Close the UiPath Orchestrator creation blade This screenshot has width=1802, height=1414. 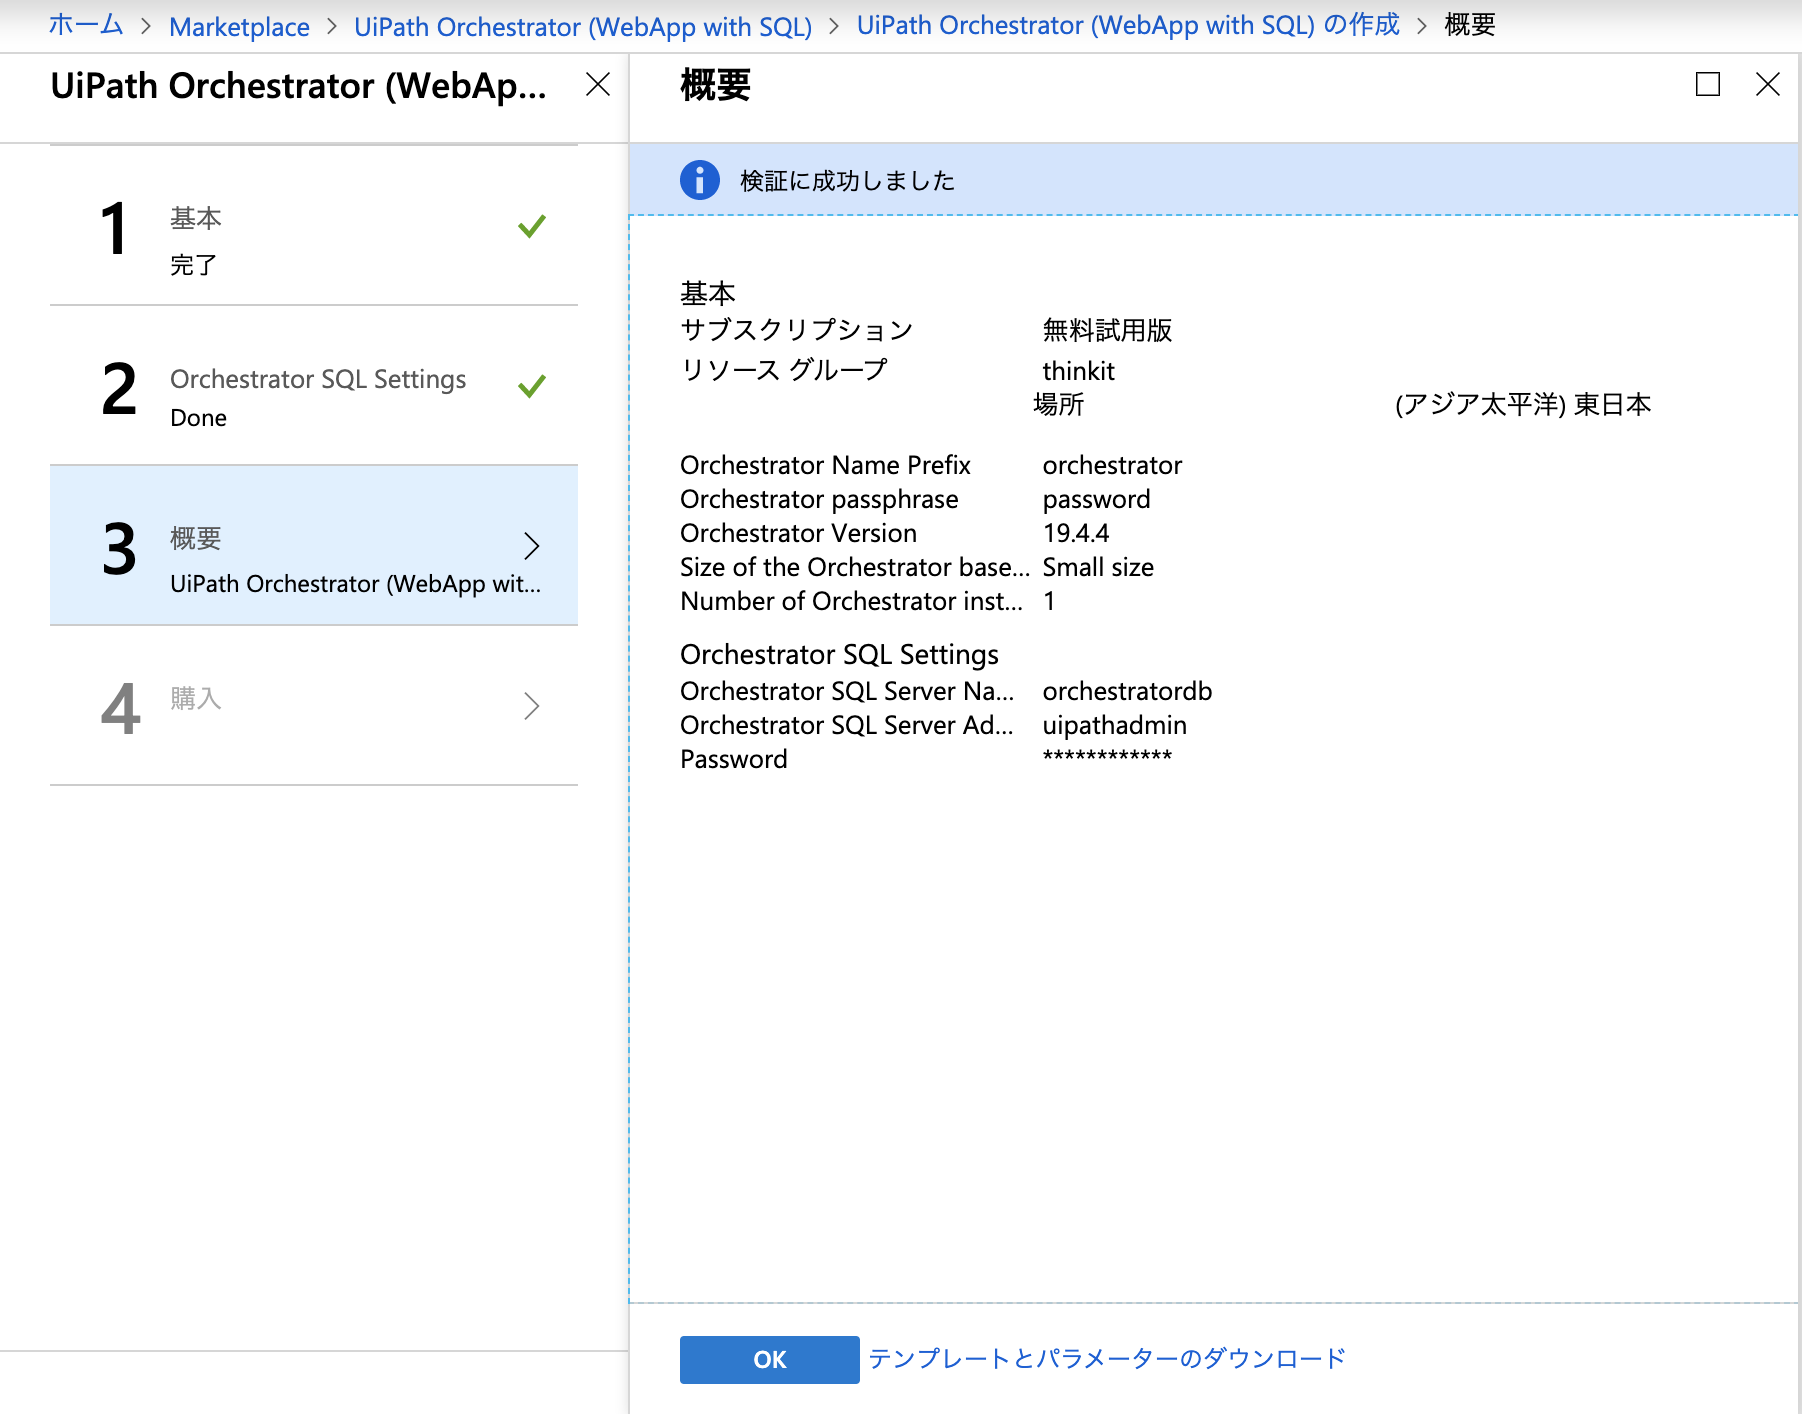tap(598, 84)
